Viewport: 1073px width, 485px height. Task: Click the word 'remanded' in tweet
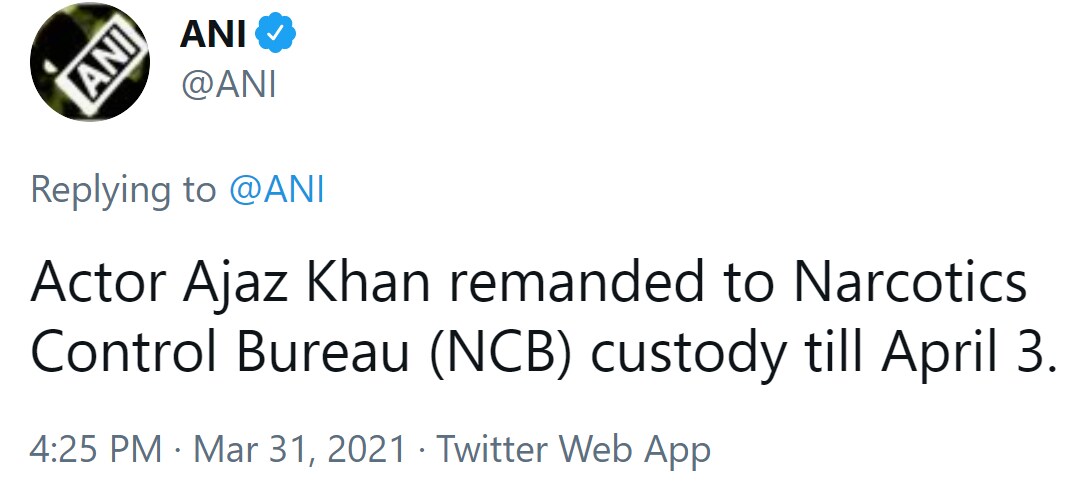[x=577, y=282]
